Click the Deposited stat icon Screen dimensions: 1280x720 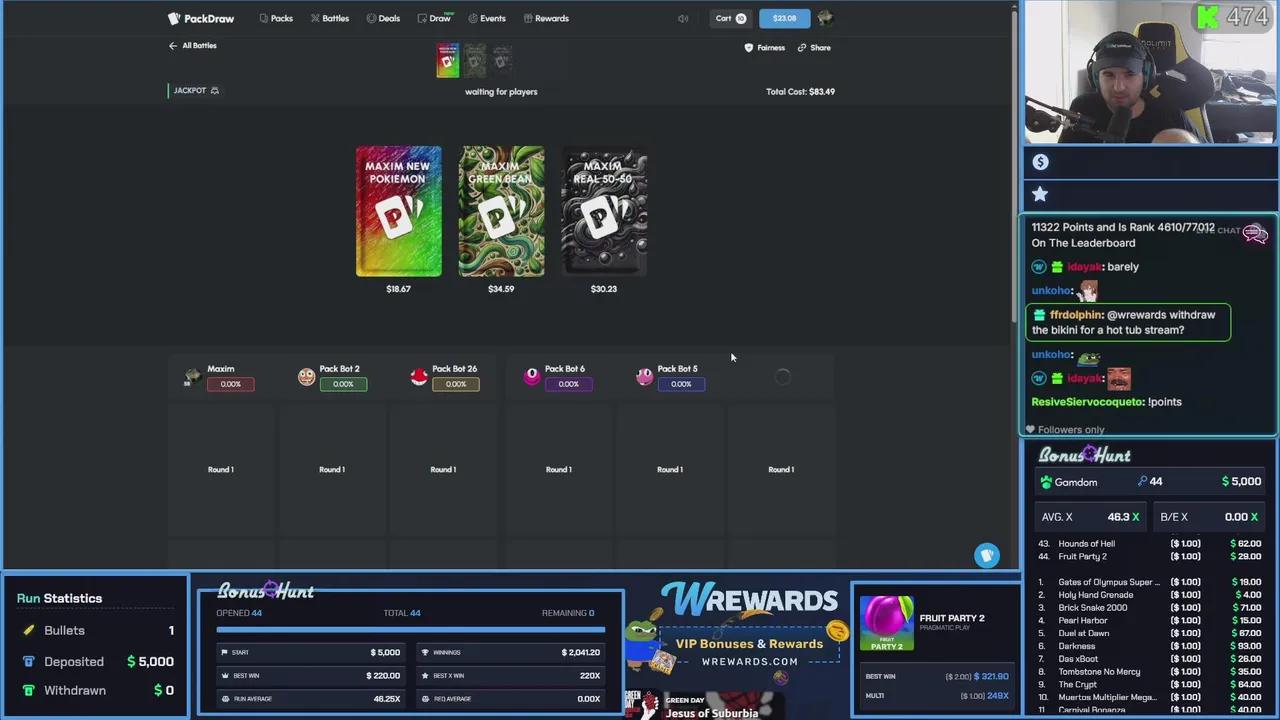pyautogui.click(x=29, y=661)
